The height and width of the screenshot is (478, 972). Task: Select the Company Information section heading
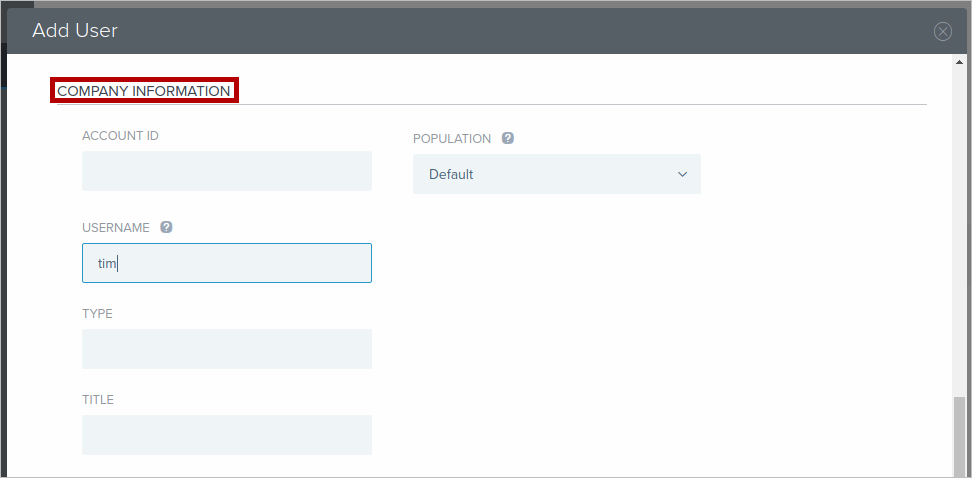(x=144, y=91)
